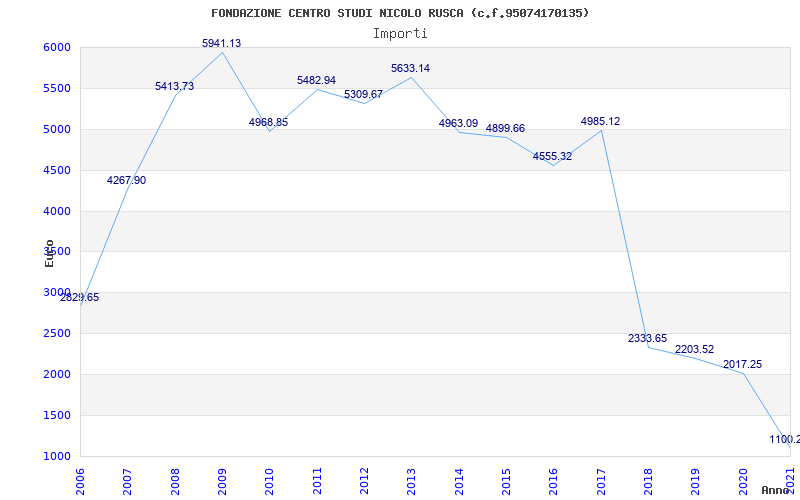The width and height of the screenshot is (800, 500).
Task: Click the 2017 x-axis label
Action: coord(601,482)
